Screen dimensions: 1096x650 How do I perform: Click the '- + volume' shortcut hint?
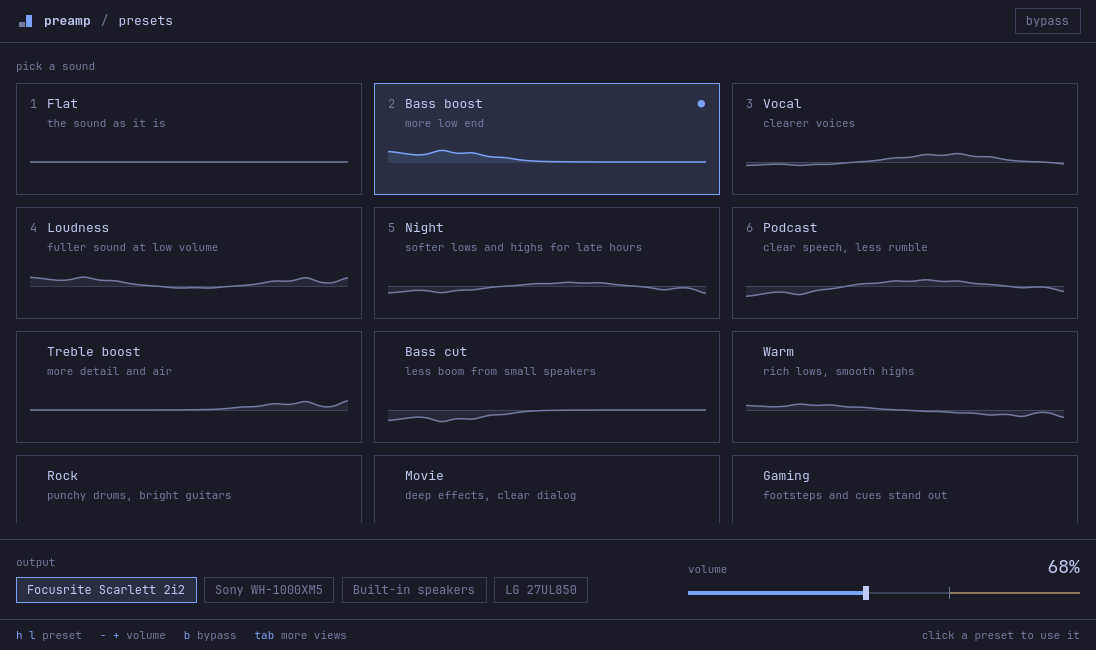[133, 635]
